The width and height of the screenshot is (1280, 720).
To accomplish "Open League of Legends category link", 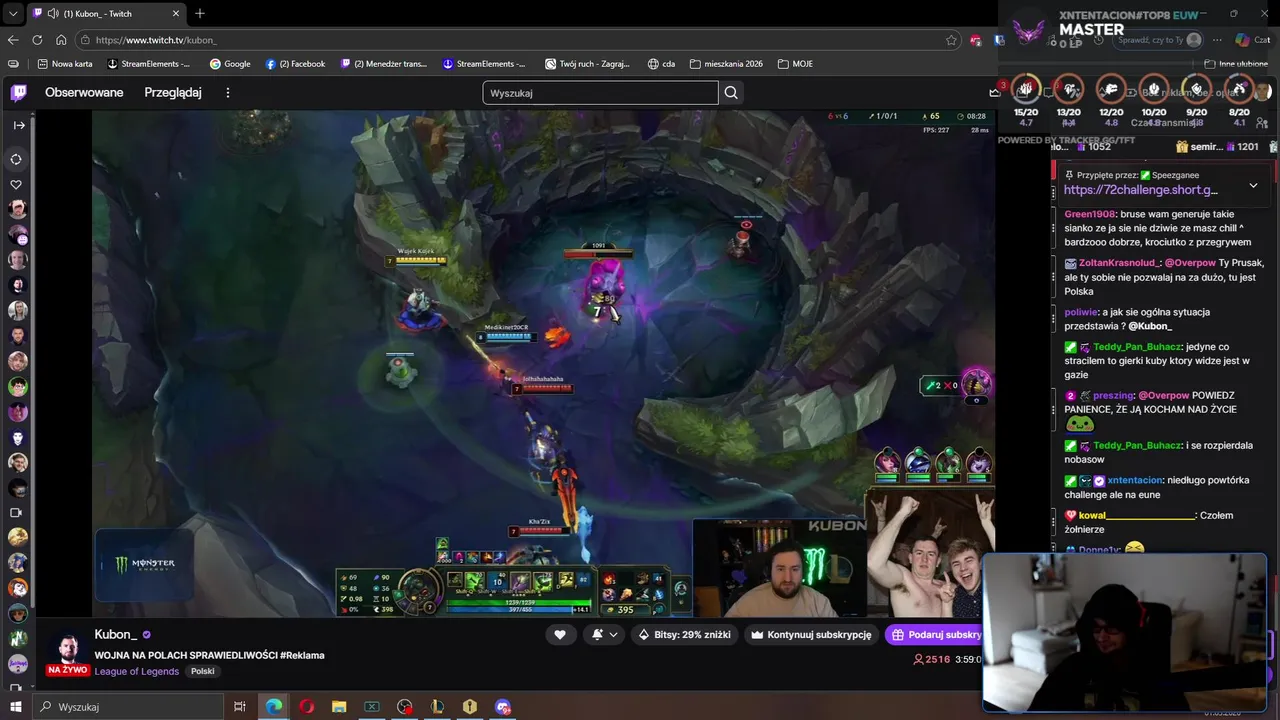I will [x=137, y=671].
